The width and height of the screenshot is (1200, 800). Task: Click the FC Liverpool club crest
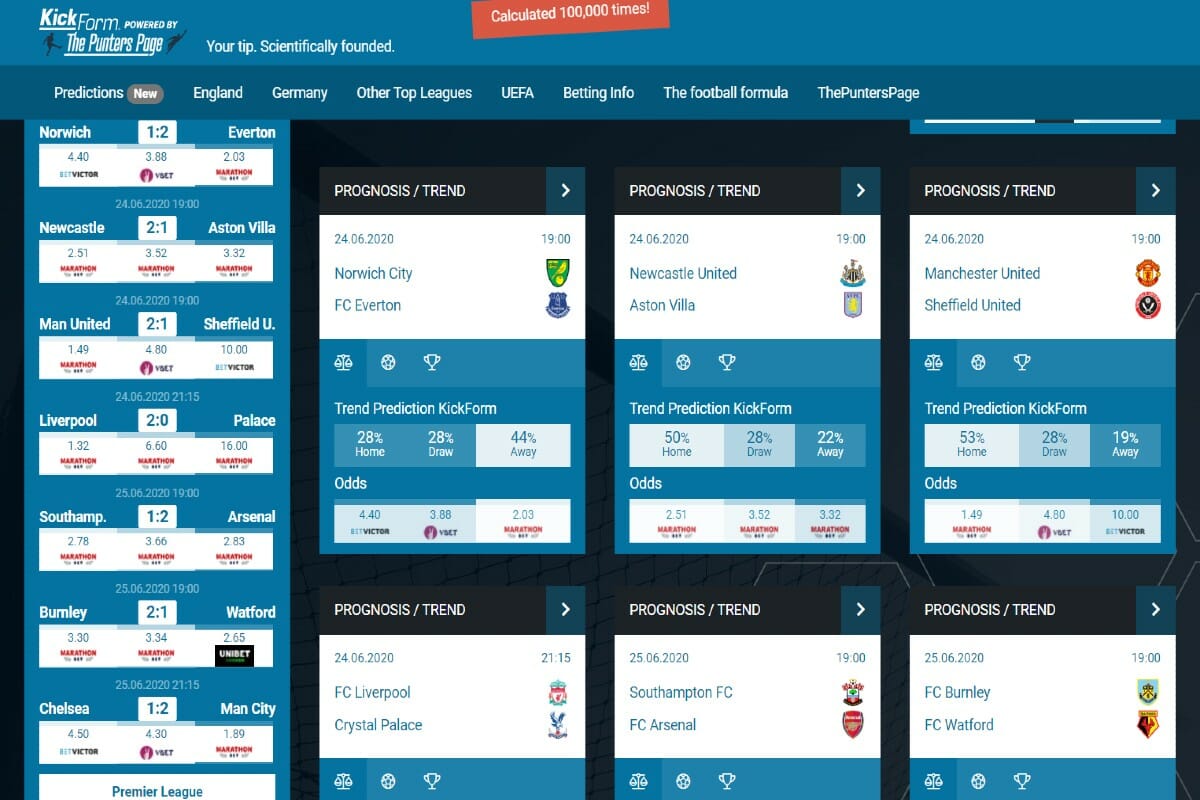[557, 692]
